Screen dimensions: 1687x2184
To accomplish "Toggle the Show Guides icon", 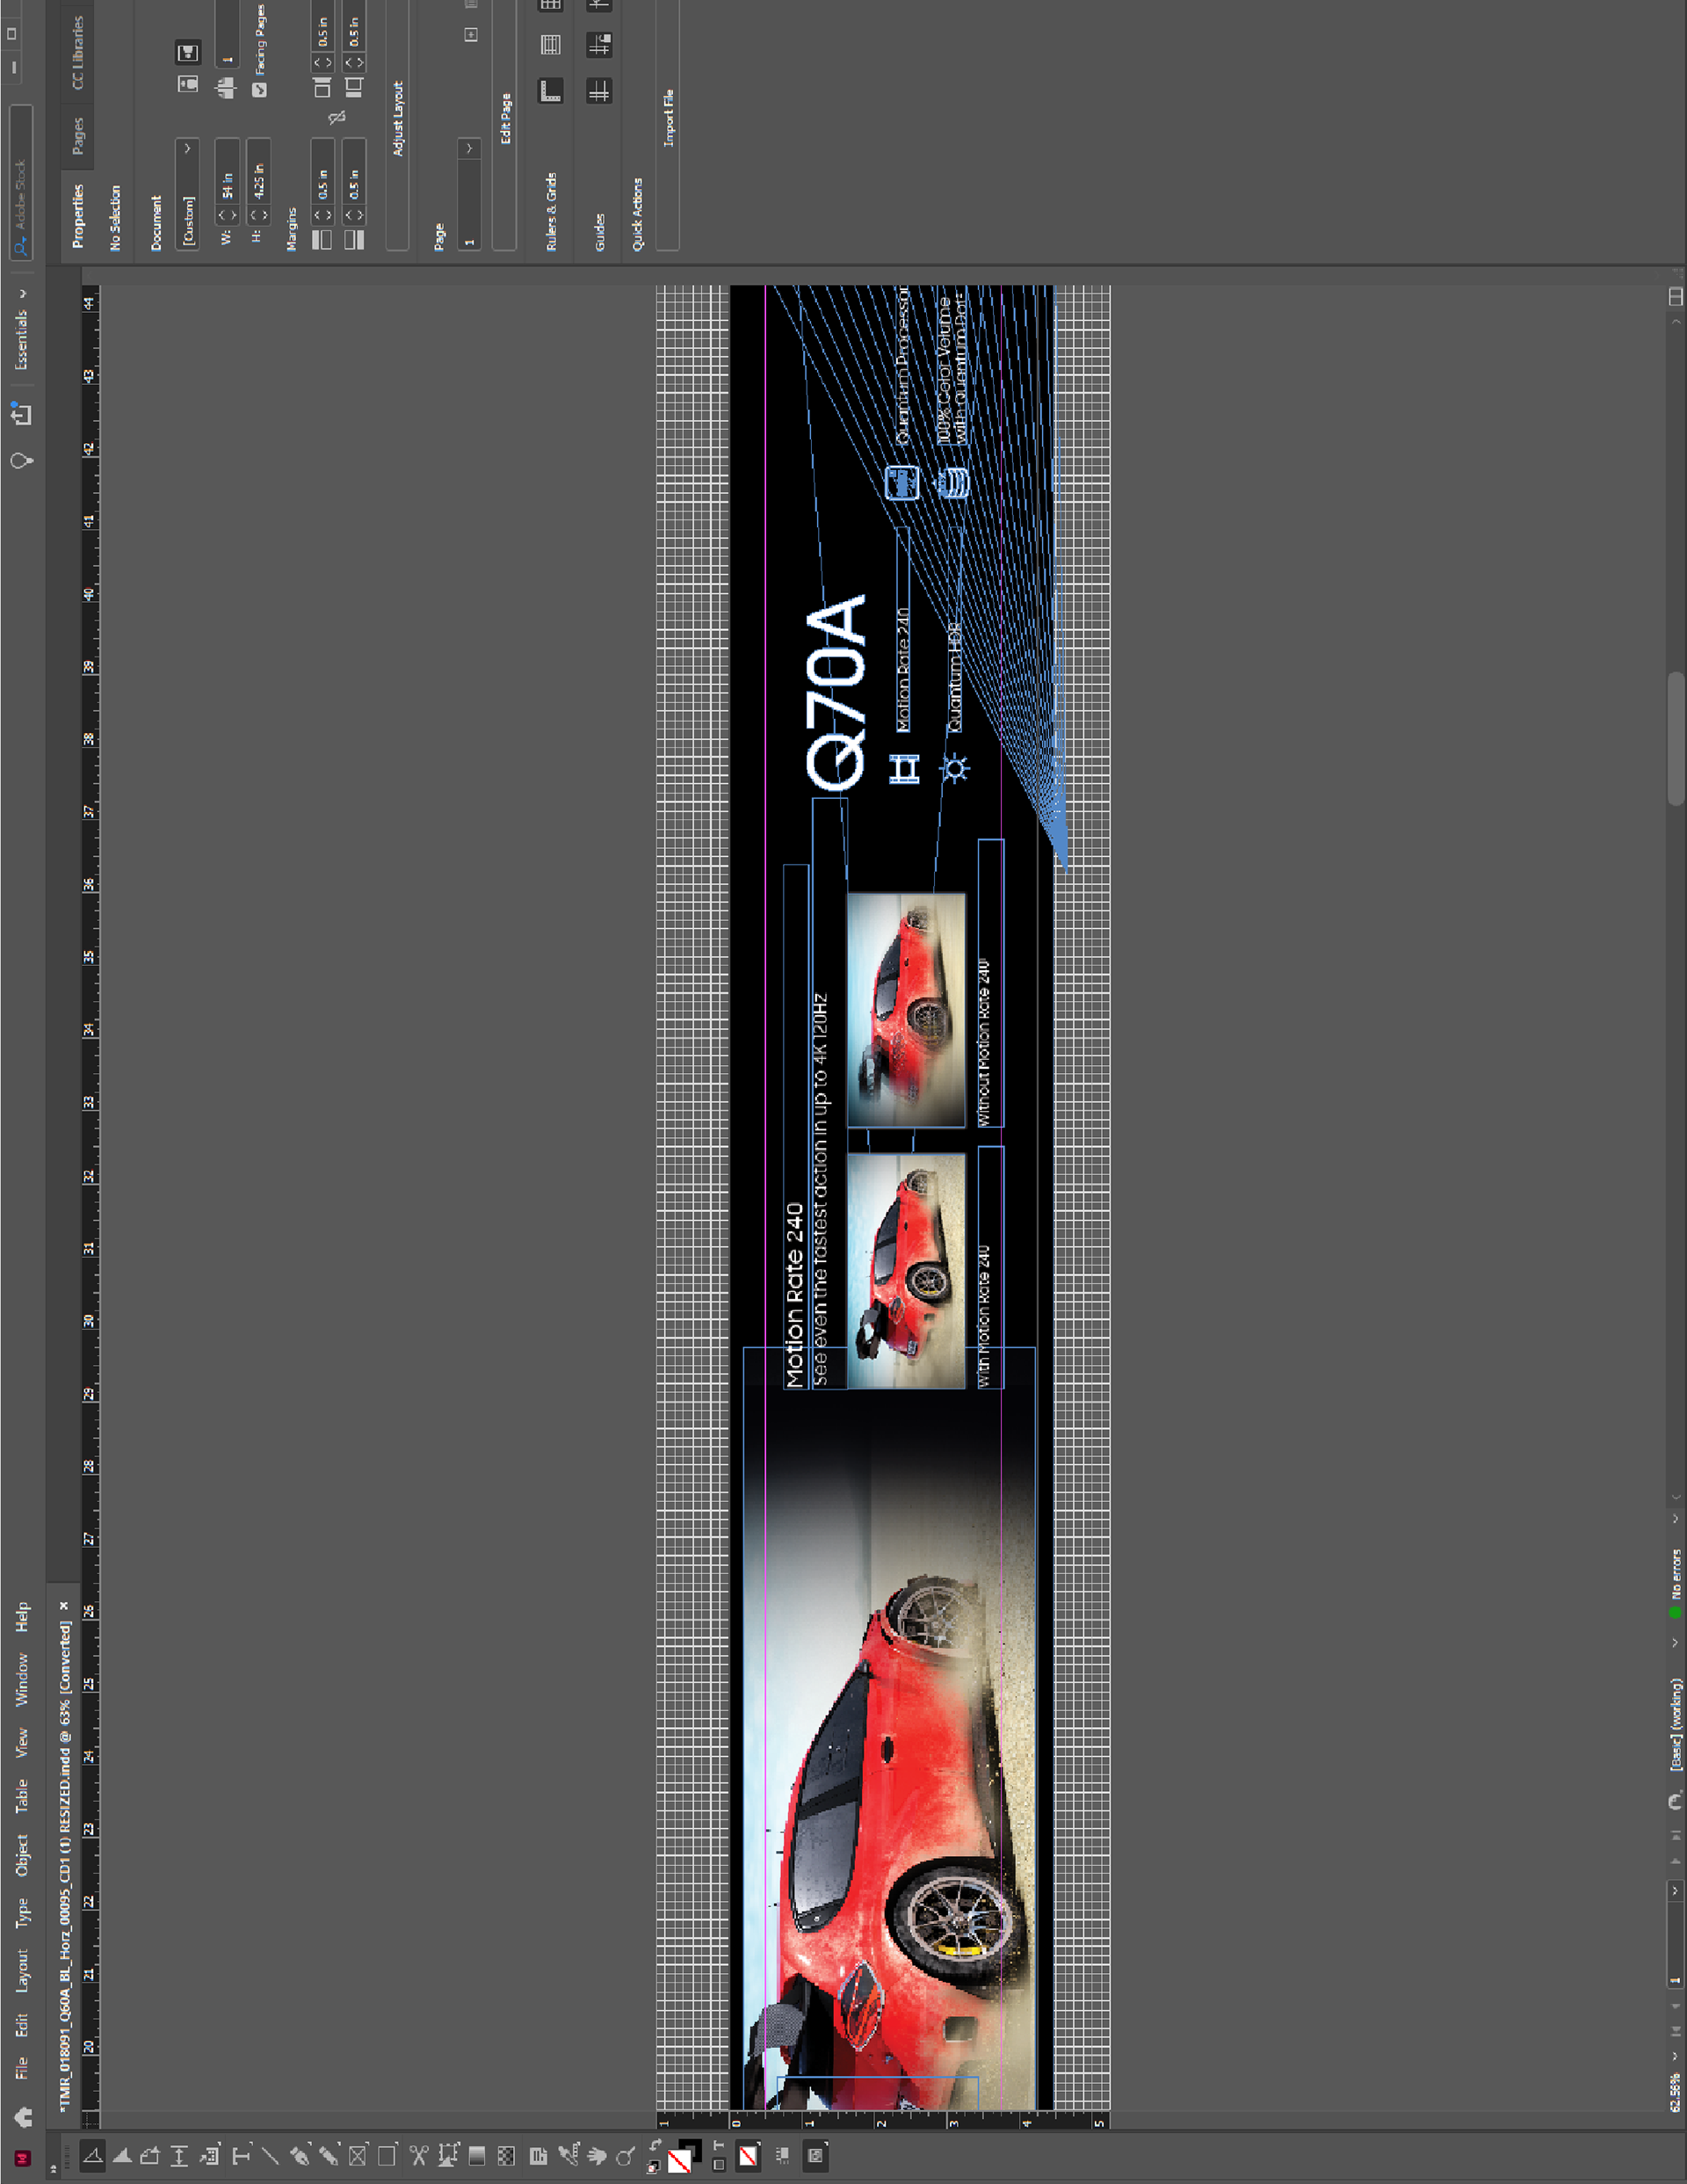I will pyautogui.click(x=599, y=91).
